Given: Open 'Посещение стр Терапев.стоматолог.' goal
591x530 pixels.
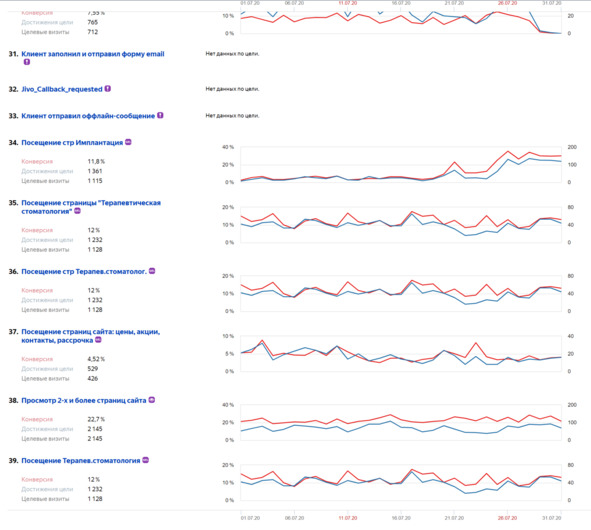Looking at the screenshot, I should coord(84,272).
